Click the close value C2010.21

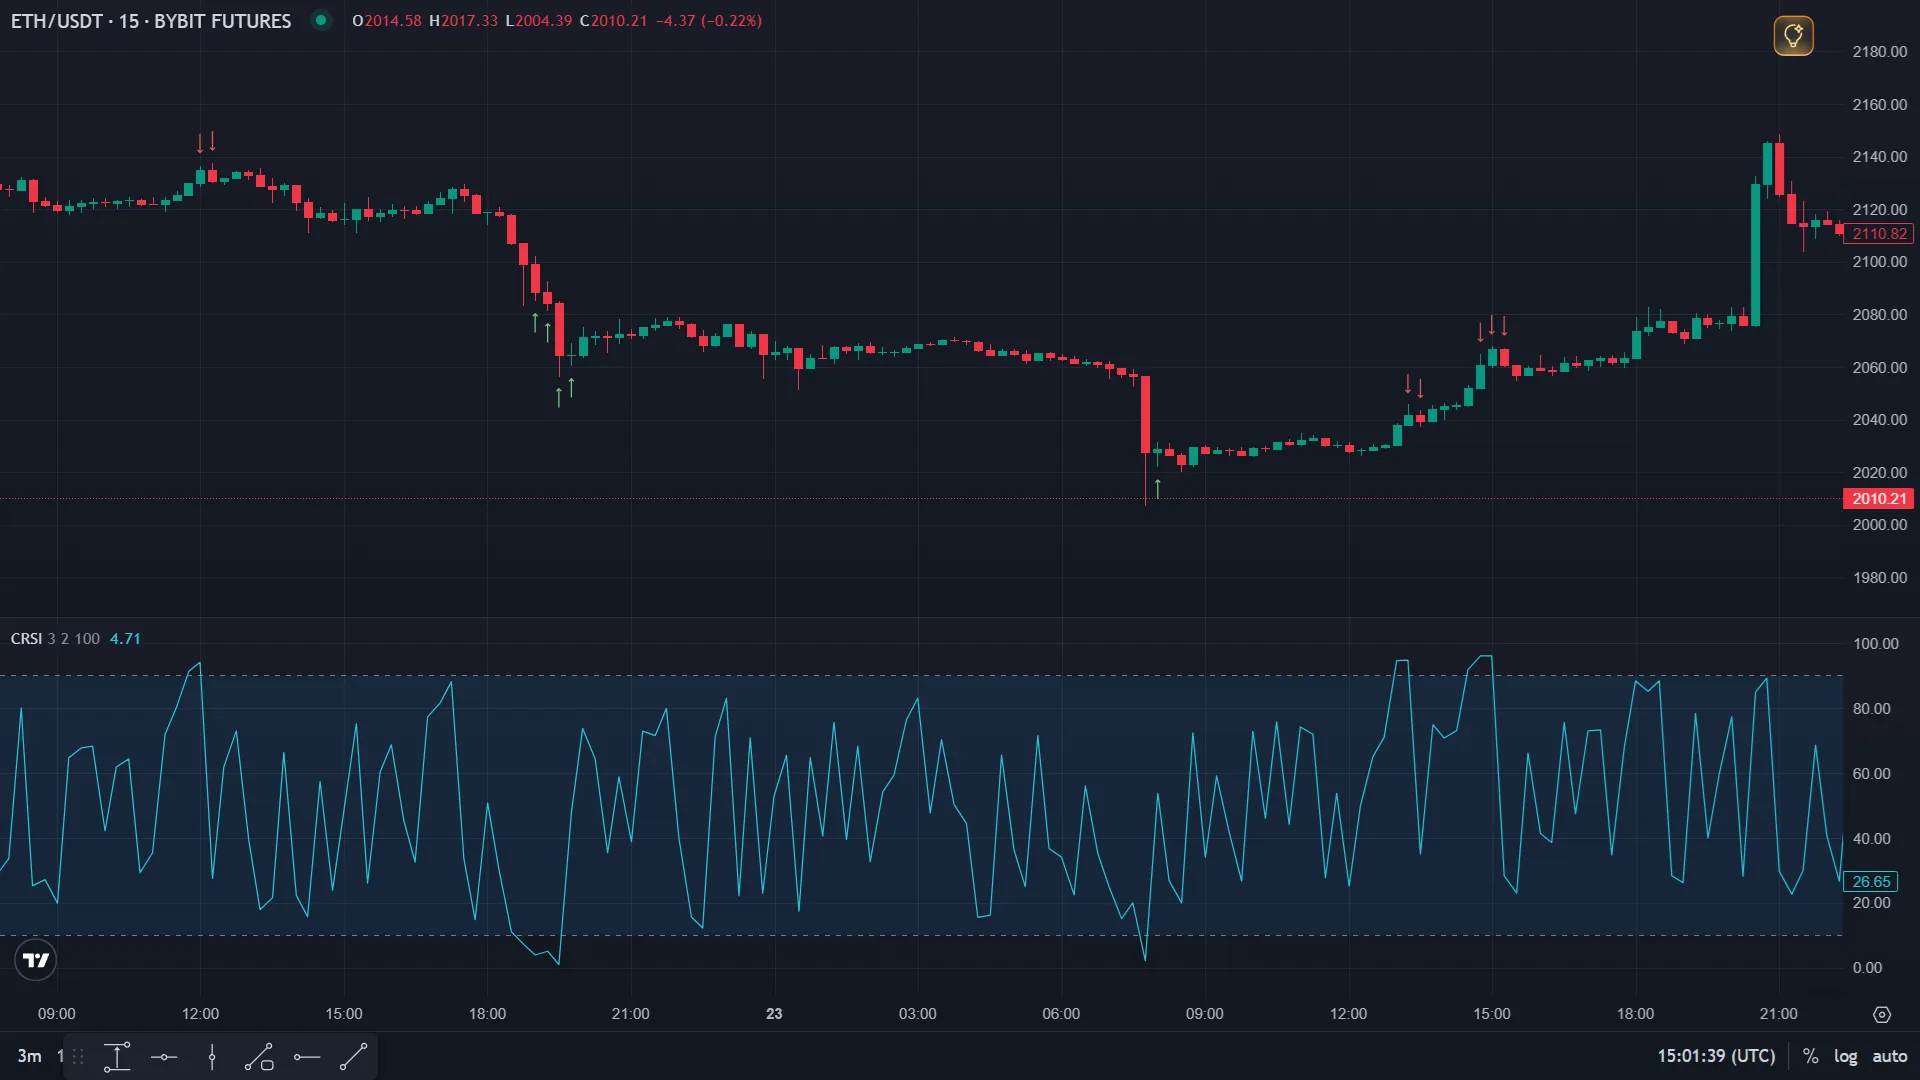[x=614, y=21]
